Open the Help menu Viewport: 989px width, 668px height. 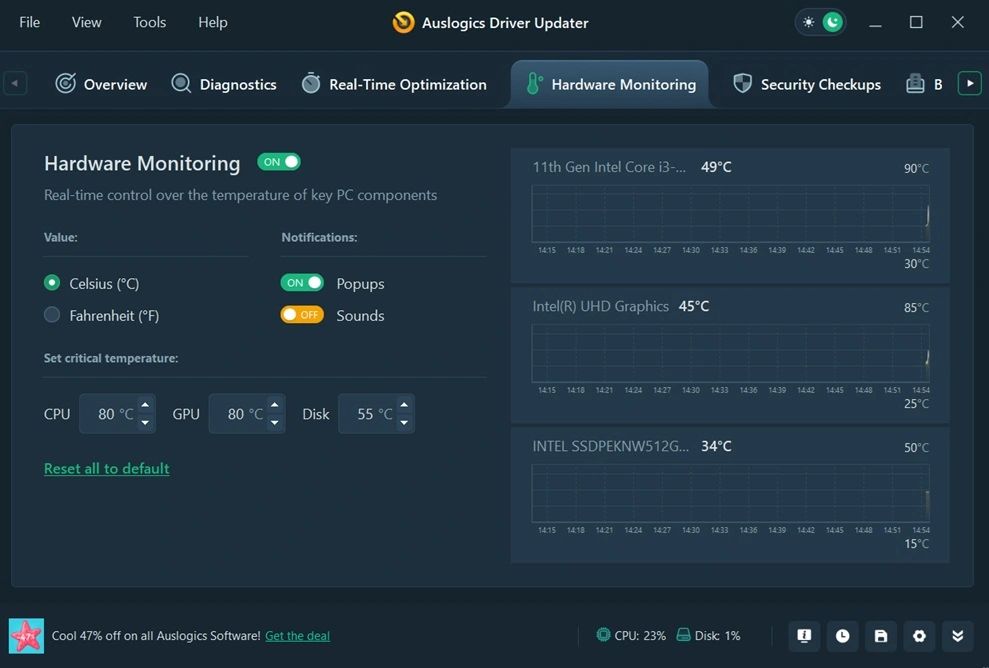[x=213, y=23]
